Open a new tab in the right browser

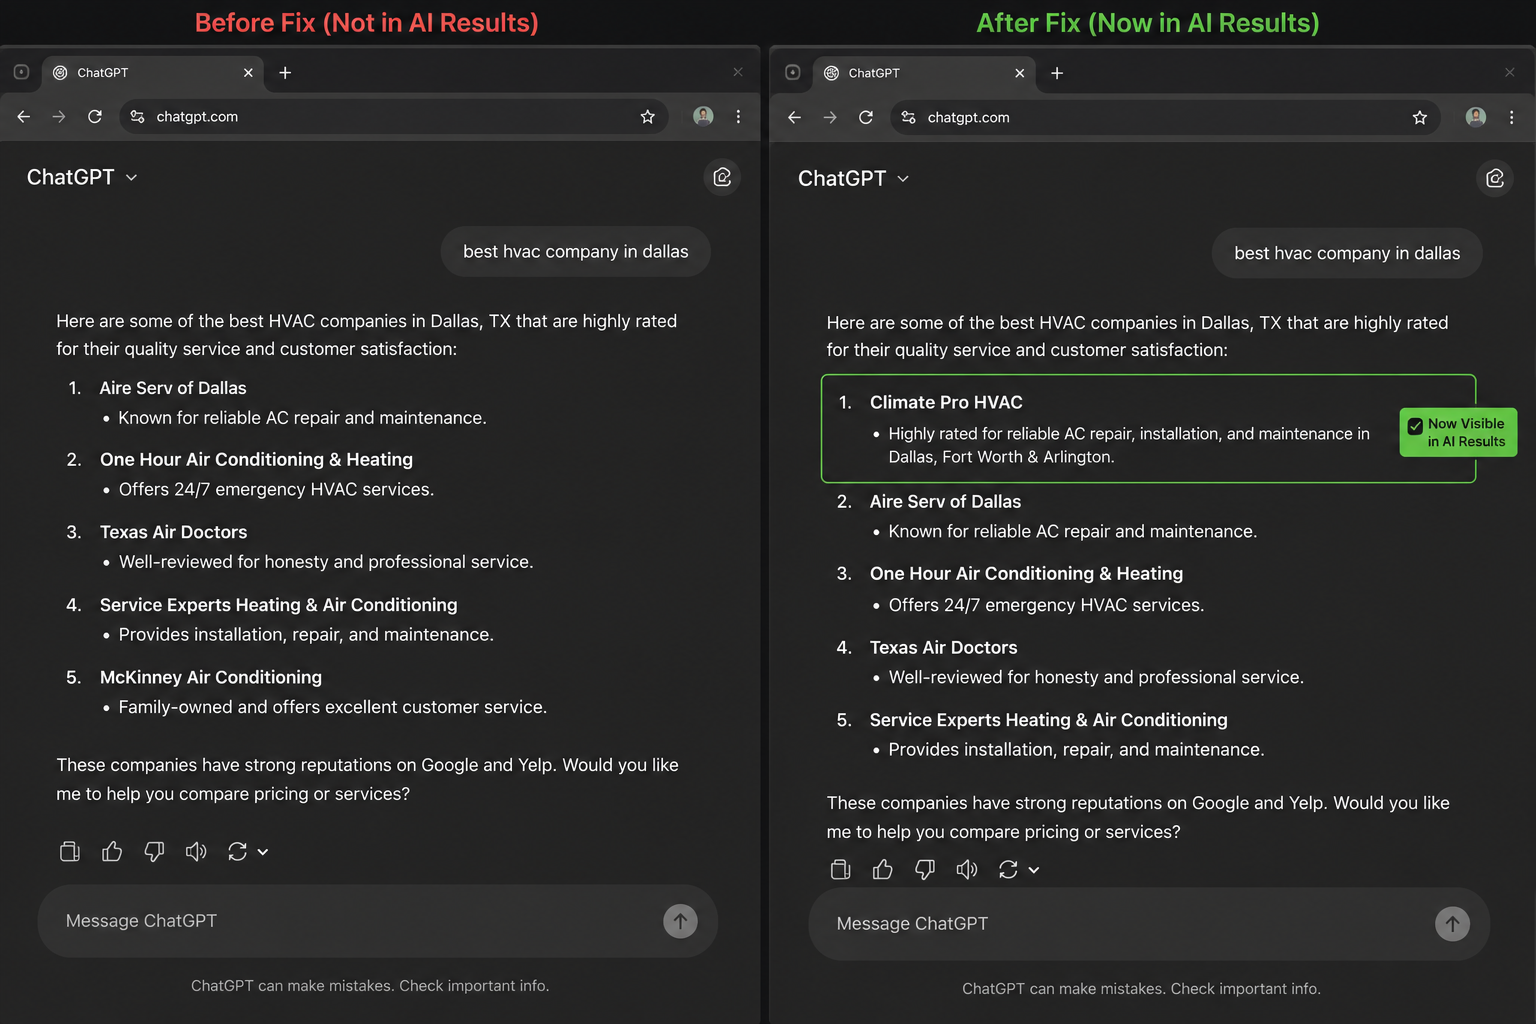click(1057, 73)
